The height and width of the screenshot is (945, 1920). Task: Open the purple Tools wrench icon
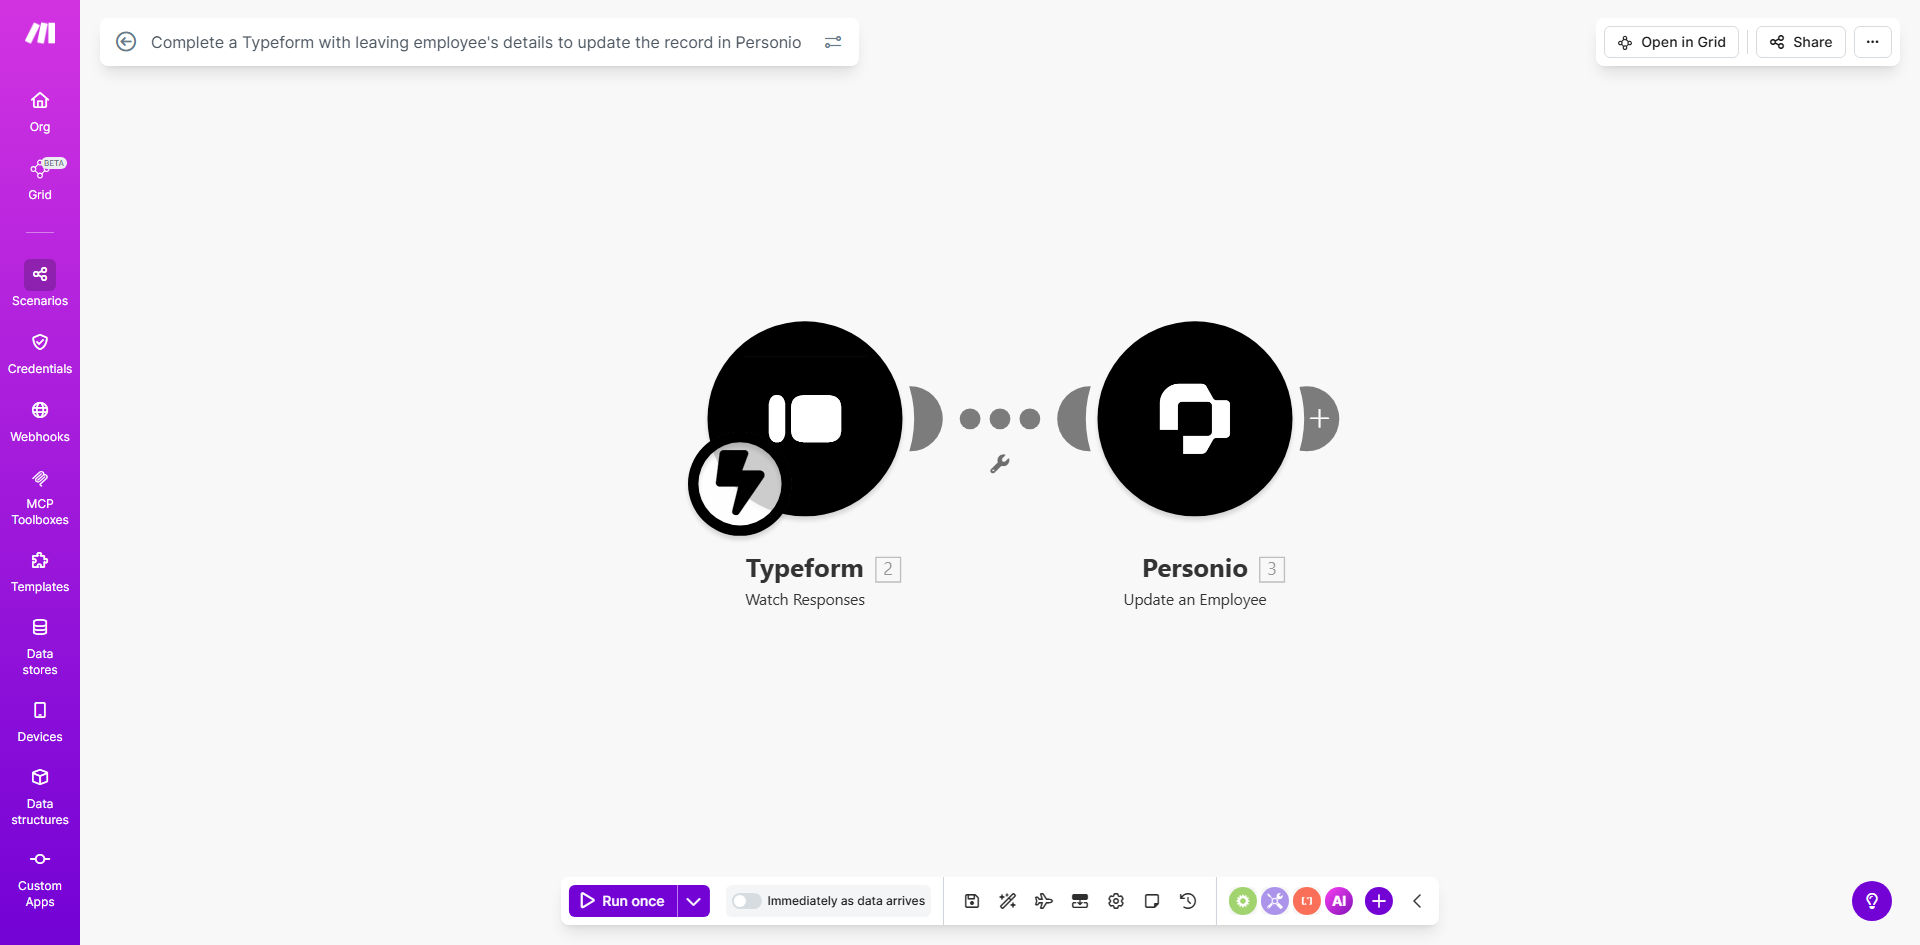pos(1274,901)
